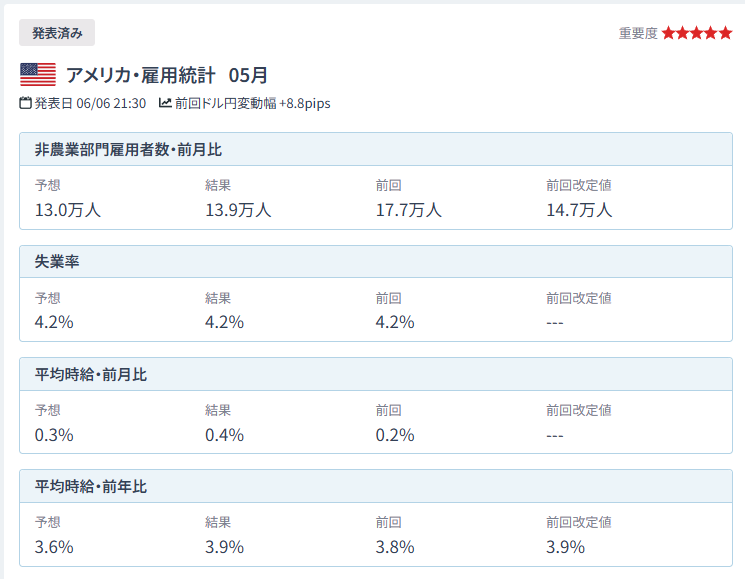This screenshot has width=745, height=579.
Task: Click the 17.7万人 previous value
Action: (409, 210)
